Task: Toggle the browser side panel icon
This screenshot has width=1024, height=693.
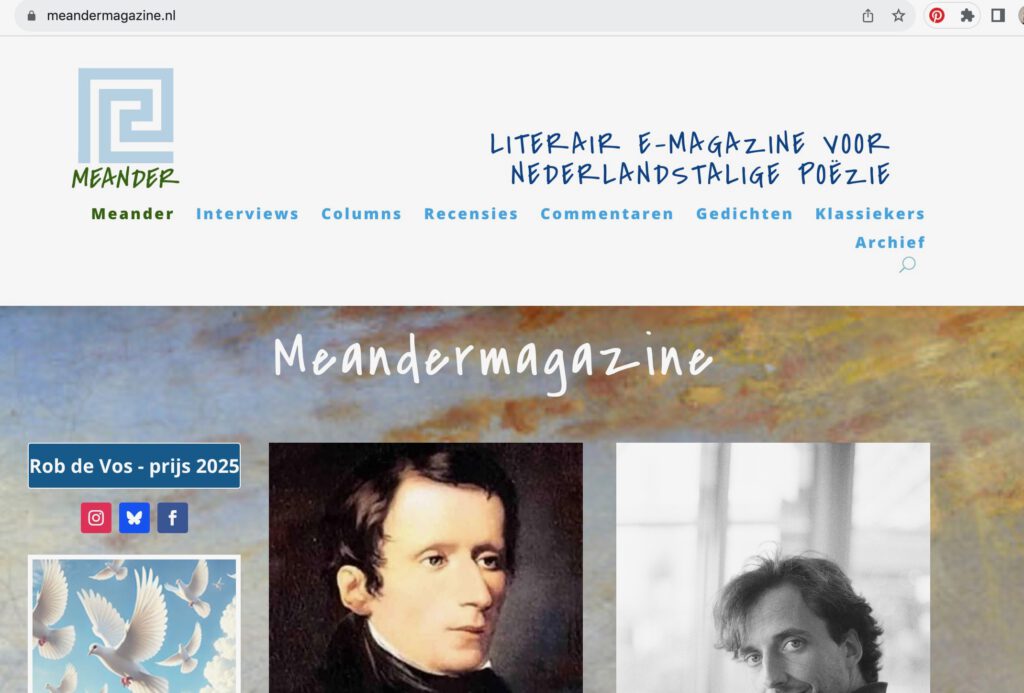Action: pyautogui.click(x=998, y=16)
